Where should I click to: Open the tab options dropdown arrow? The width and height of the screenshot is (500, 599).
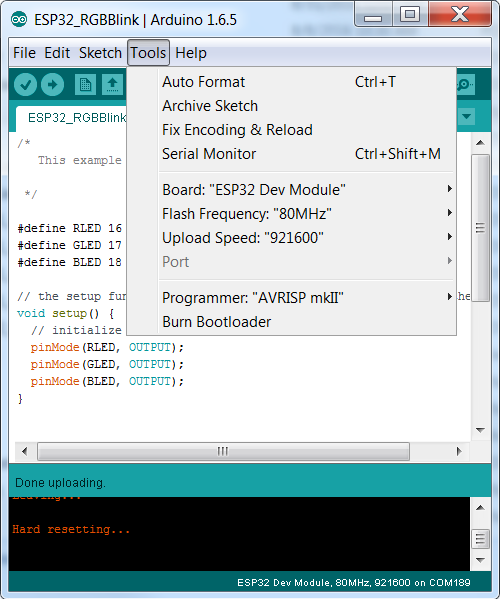tap(467, 116)
